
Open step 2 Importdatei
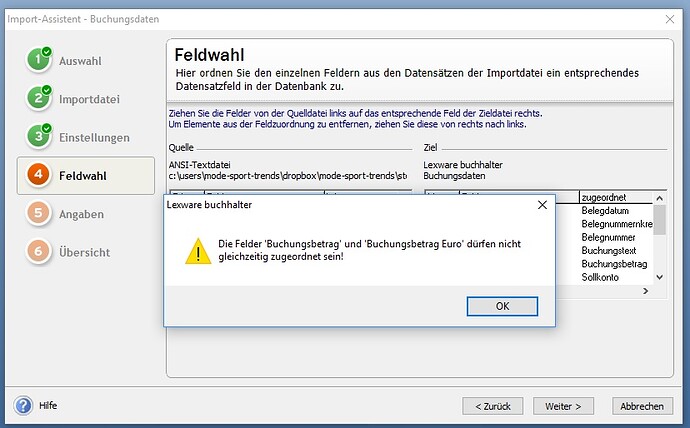pos(73,99)
